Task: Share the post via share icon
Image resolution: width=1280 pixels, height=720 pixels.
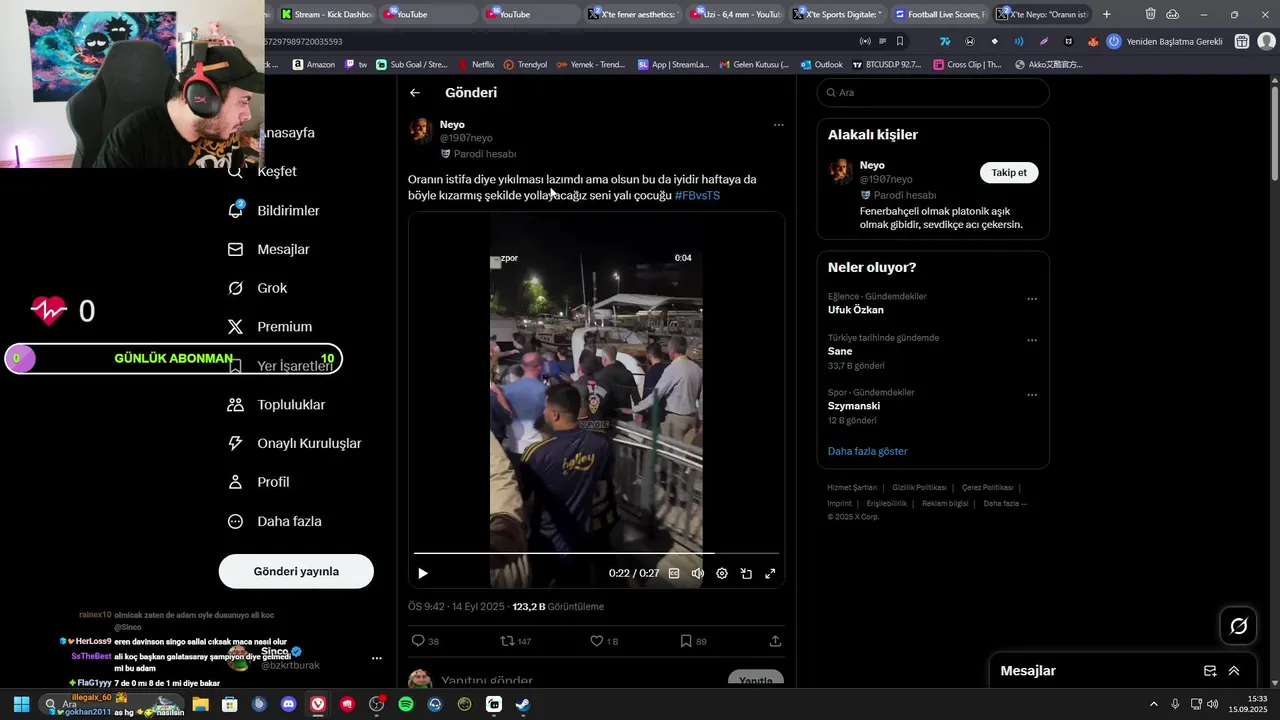Action: [x=775, y=641]
